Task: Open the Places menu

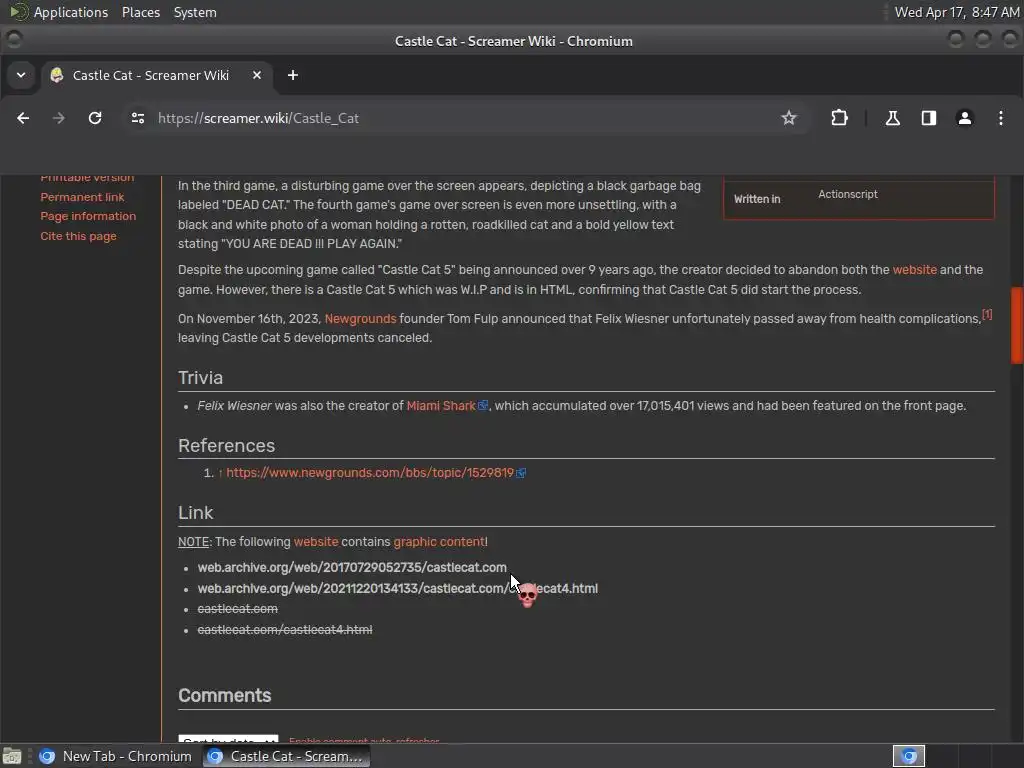Action: pyautogui.click(x=140, y=12)
